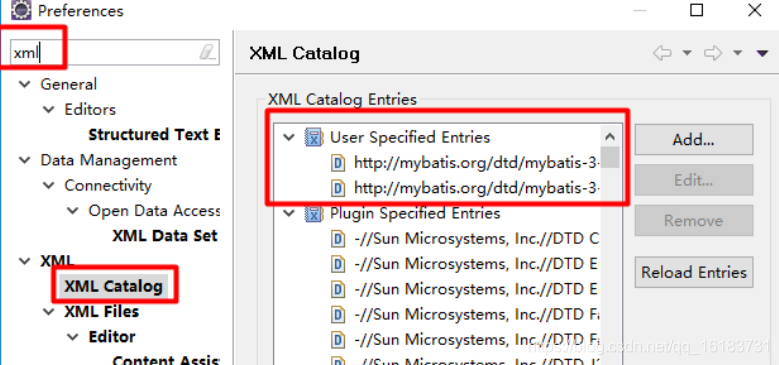Click the catalog list scroll-up arrow
The image size is (779, 365).
click(x=610, y=137)
